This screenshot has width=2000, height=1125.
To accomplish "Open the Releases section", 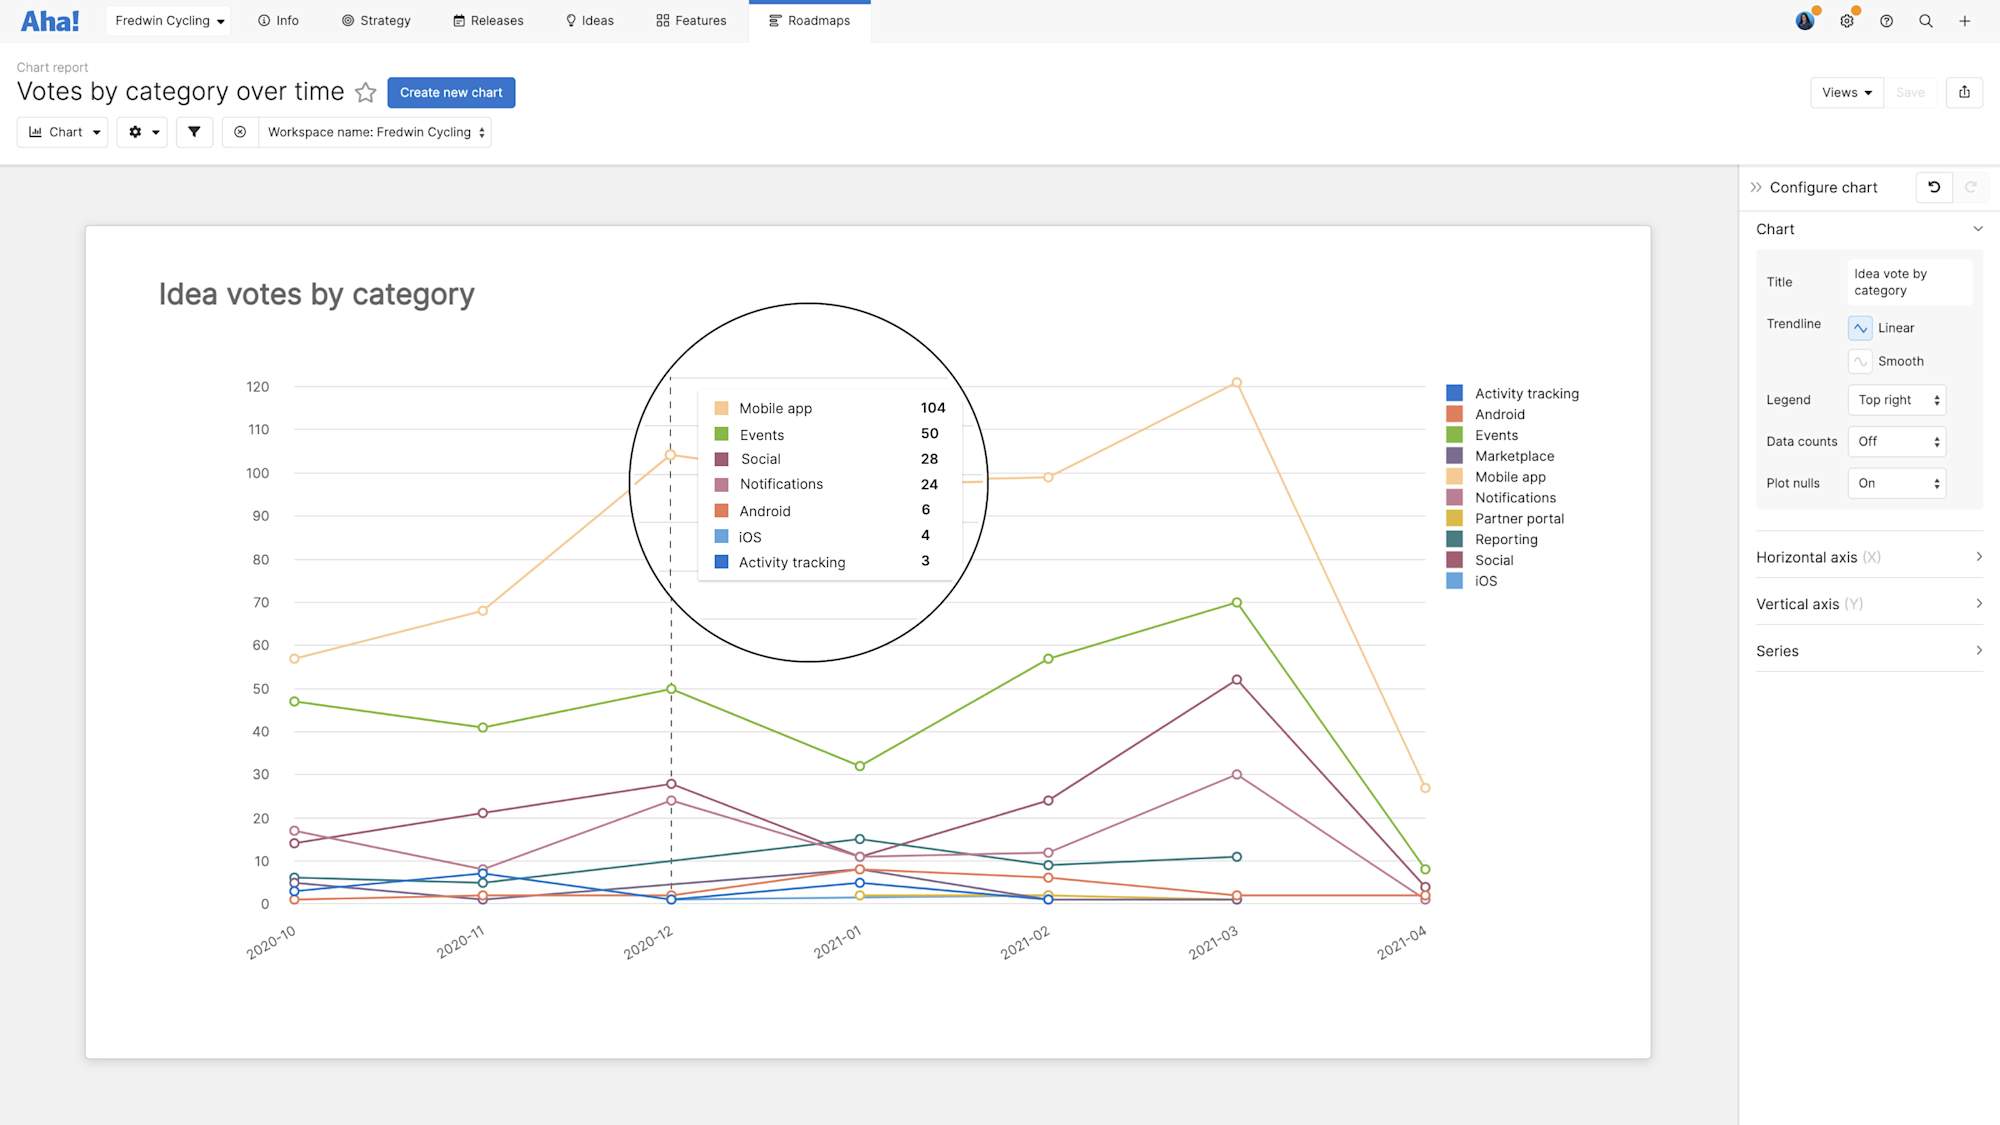I will tap(488, 20).
